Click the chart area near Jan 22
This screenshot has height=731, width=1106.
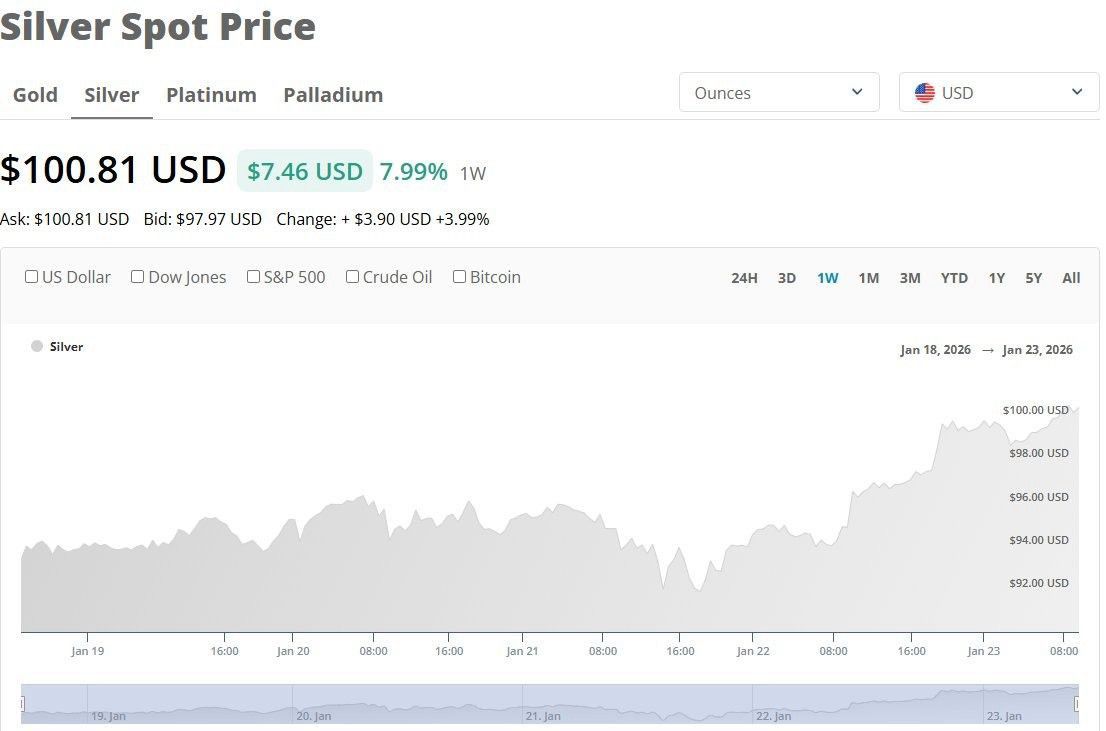[753, 579]
